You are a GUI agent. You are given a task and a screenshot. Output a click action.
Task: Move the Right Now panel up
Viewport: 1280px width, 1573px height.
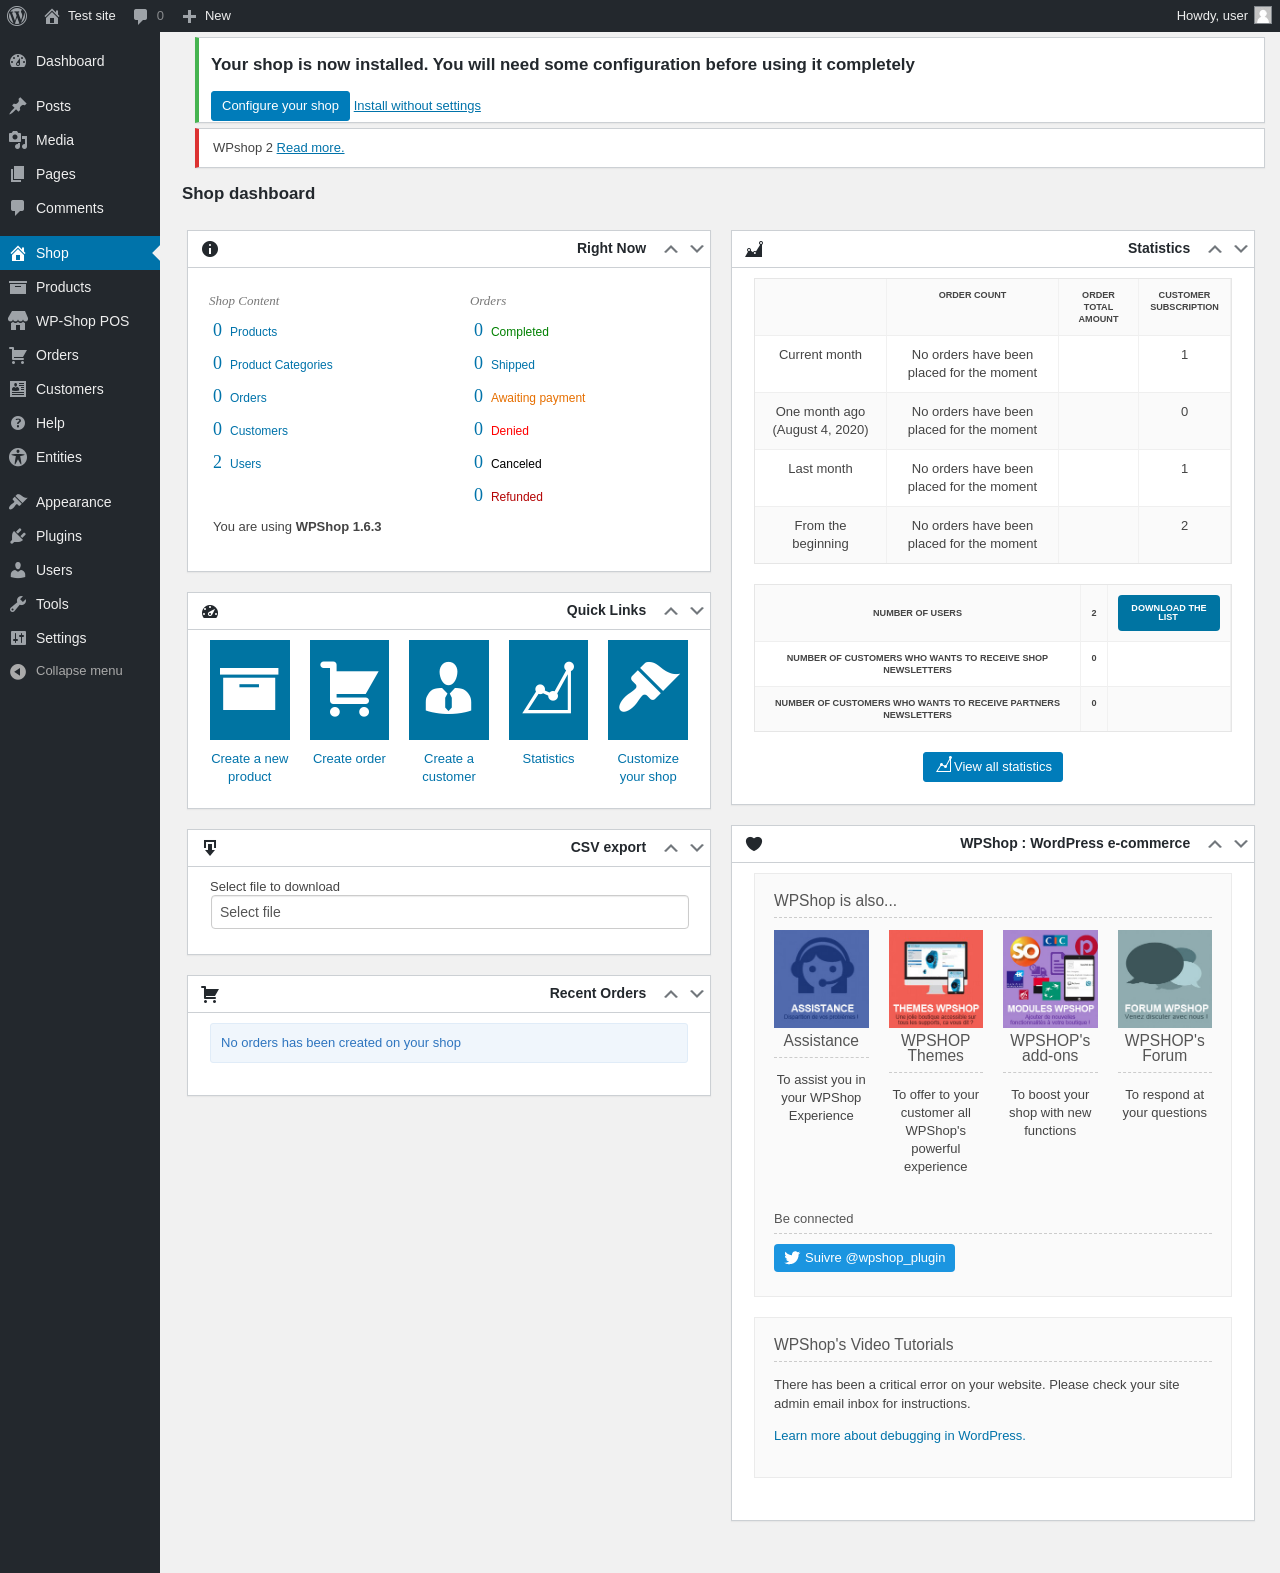click(671, 249)
